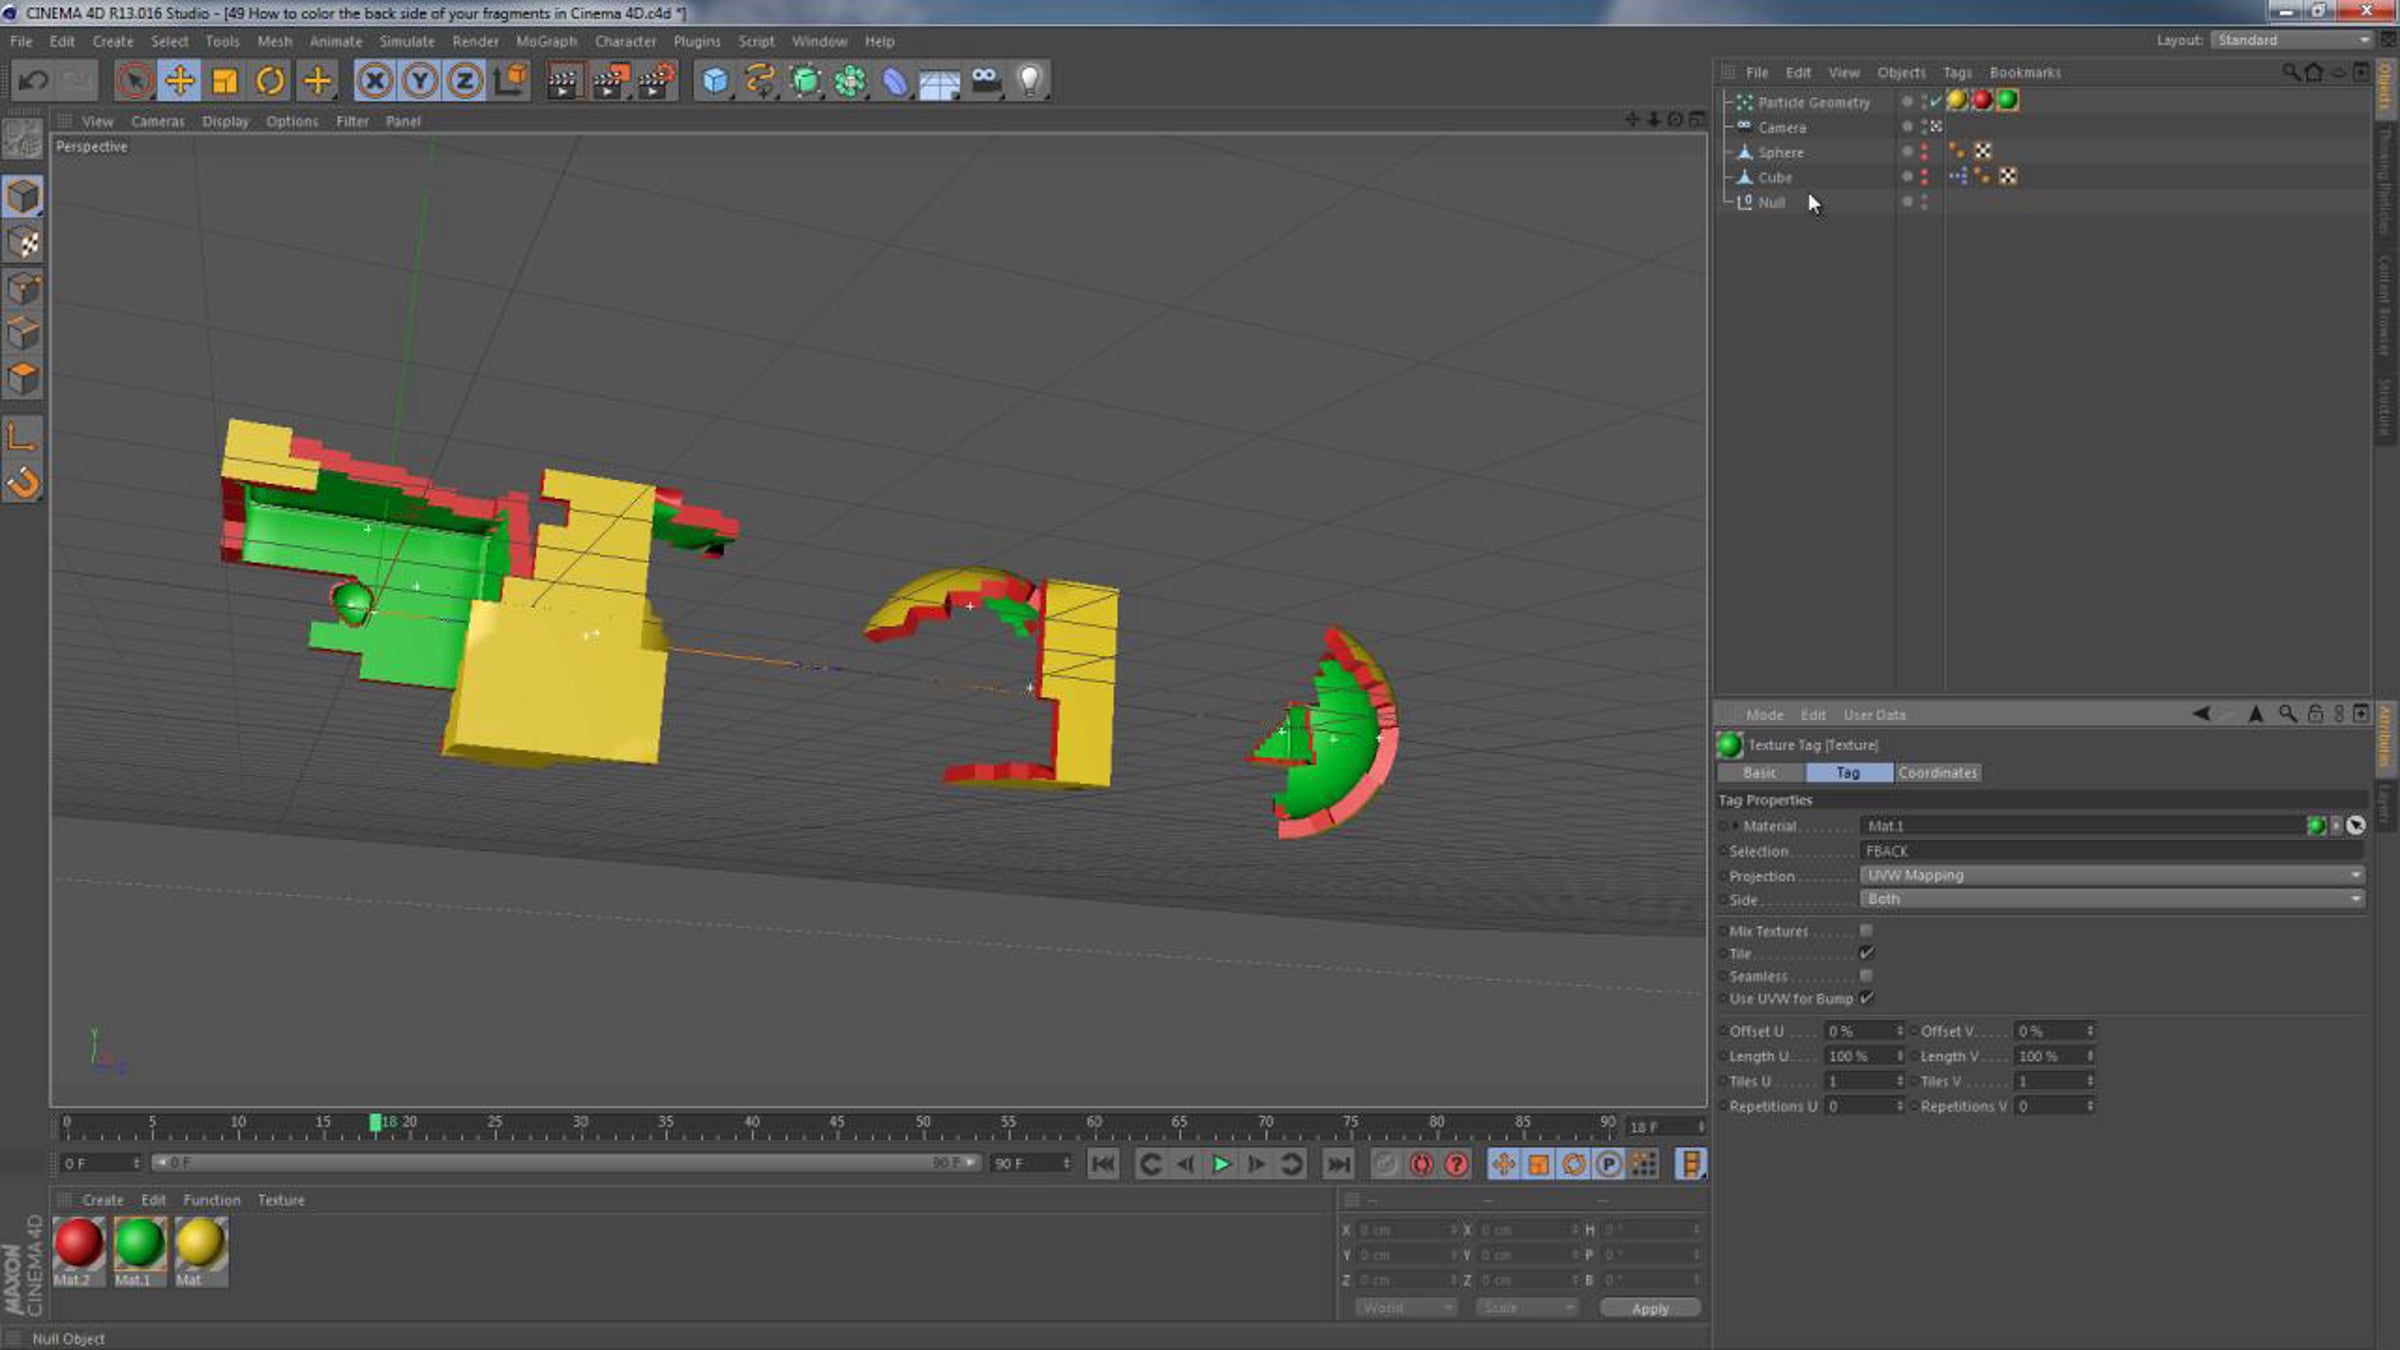Select the Live Selection tool
This screenshot has width=2400, height=1350.
pyautogui.click(x=133, y=80)
